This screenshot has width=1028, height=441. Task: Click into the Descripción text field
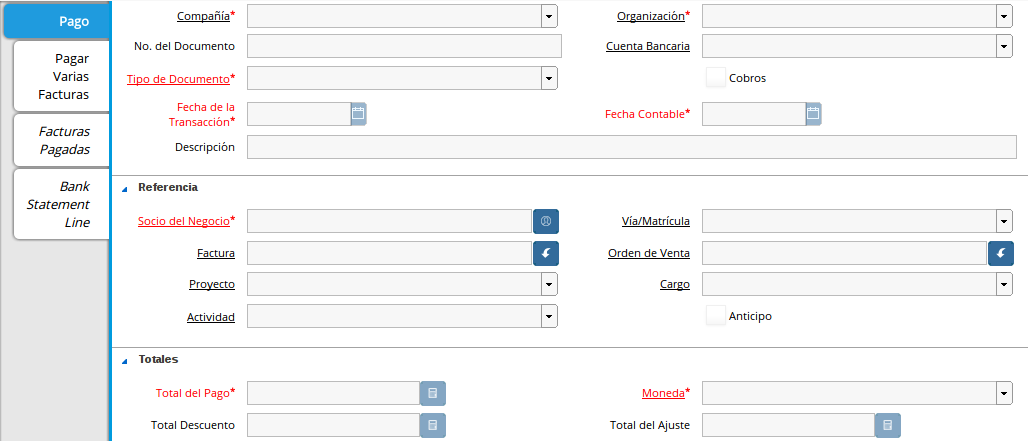click(631, 147)
